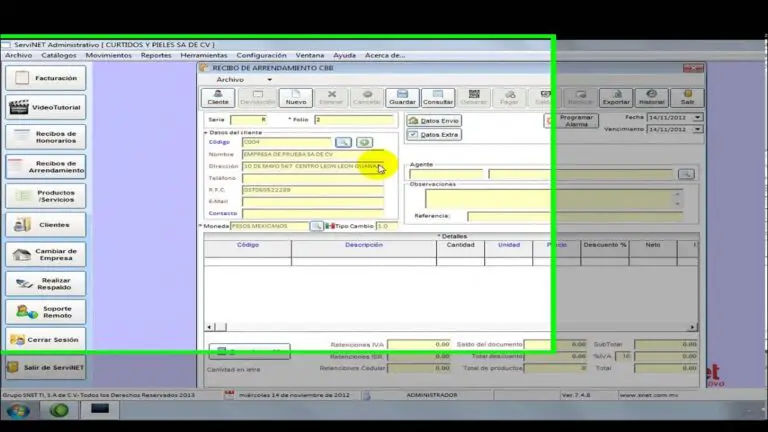This screenshot has height=432, width=768.
Task: Click the Nuevo toolbar button
Action: click(x=296, y=97)
